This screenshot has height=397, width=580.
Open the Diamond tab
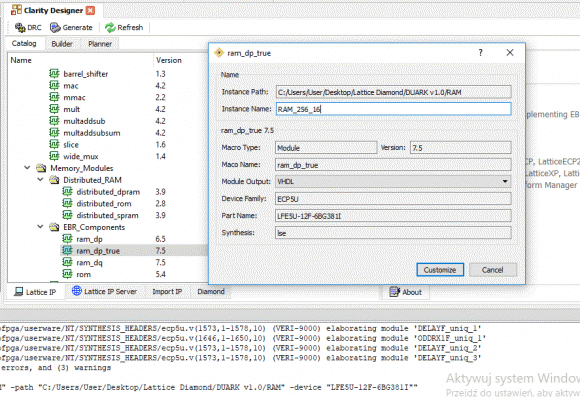tap(211, 292)
